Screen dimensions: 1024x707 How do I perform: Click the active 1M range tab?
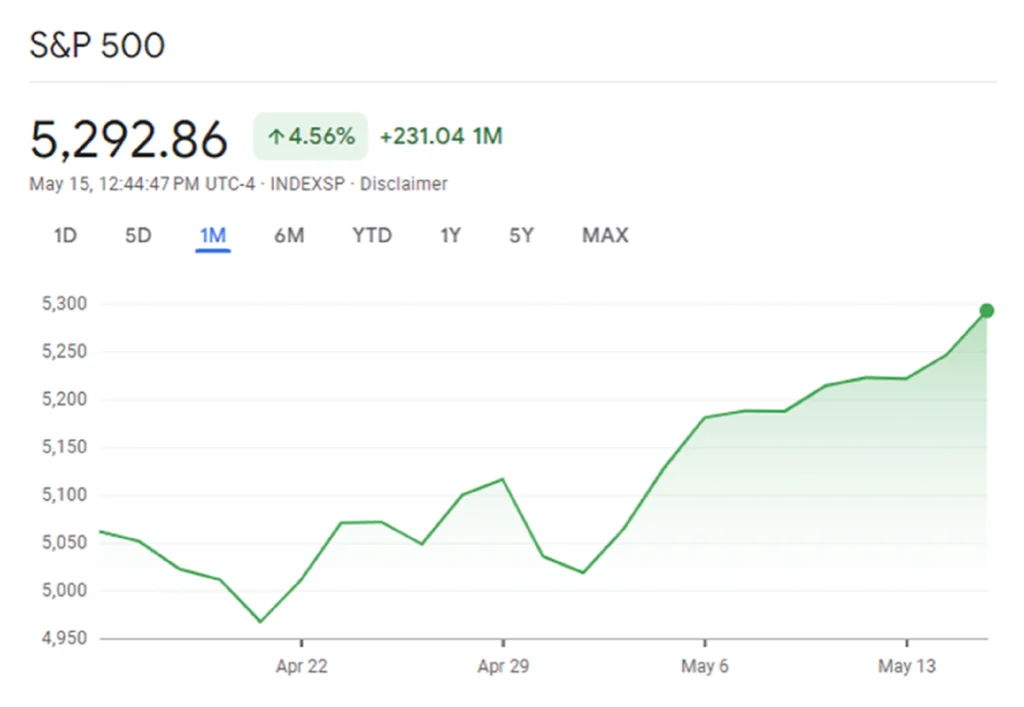click(213, 236)
